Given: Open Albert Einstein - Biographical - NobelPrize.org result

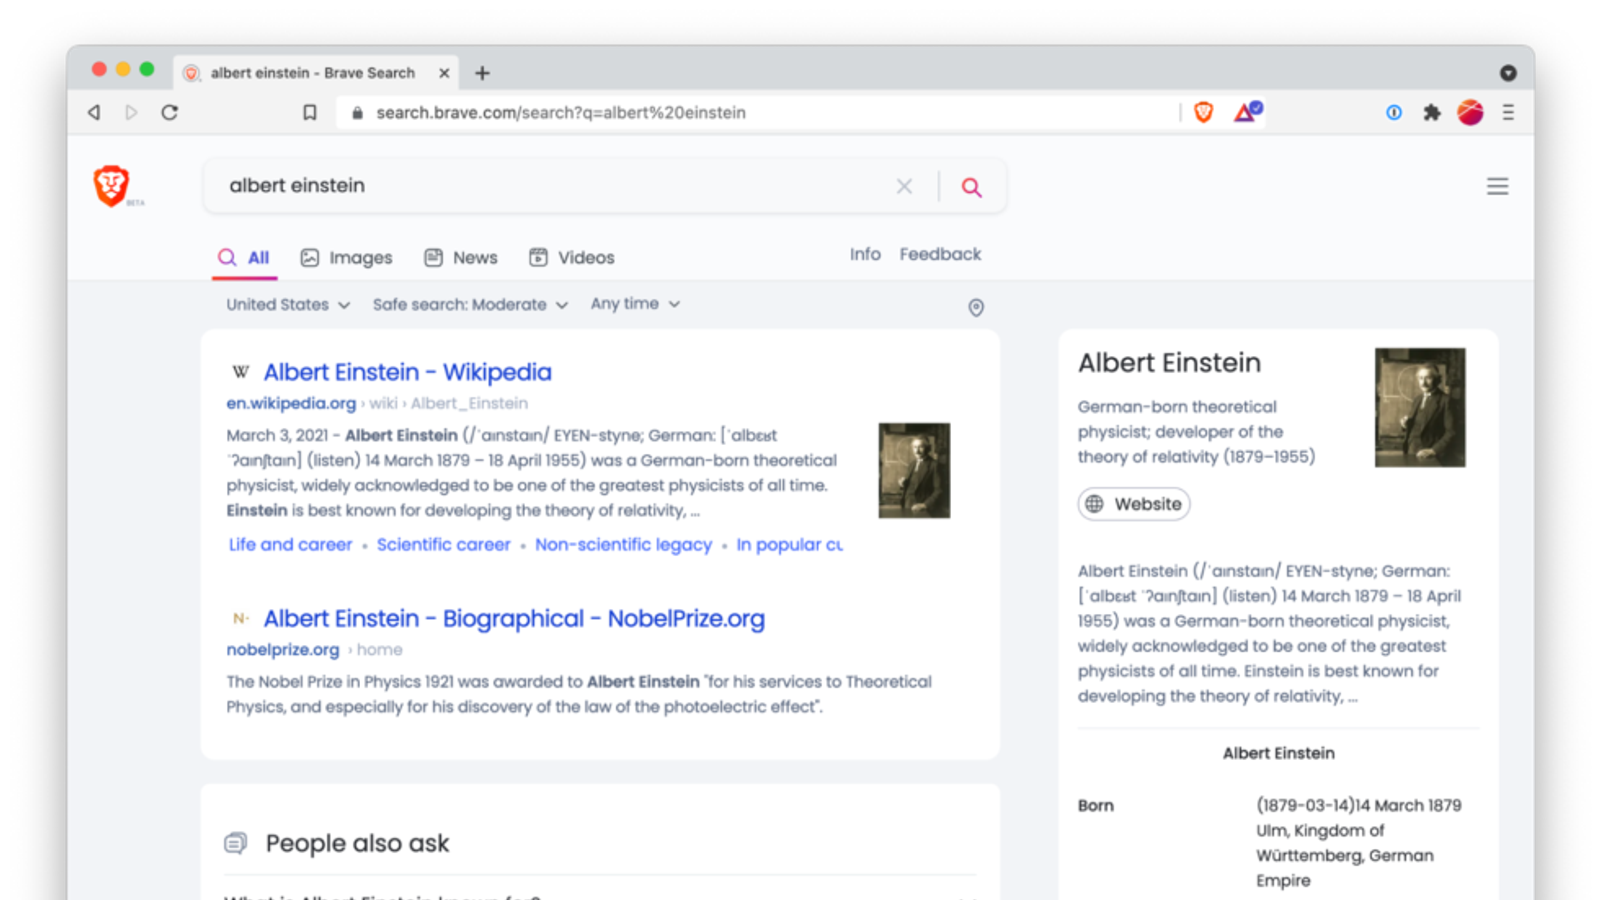Looking at the screenshot, I should coord(514,618).
